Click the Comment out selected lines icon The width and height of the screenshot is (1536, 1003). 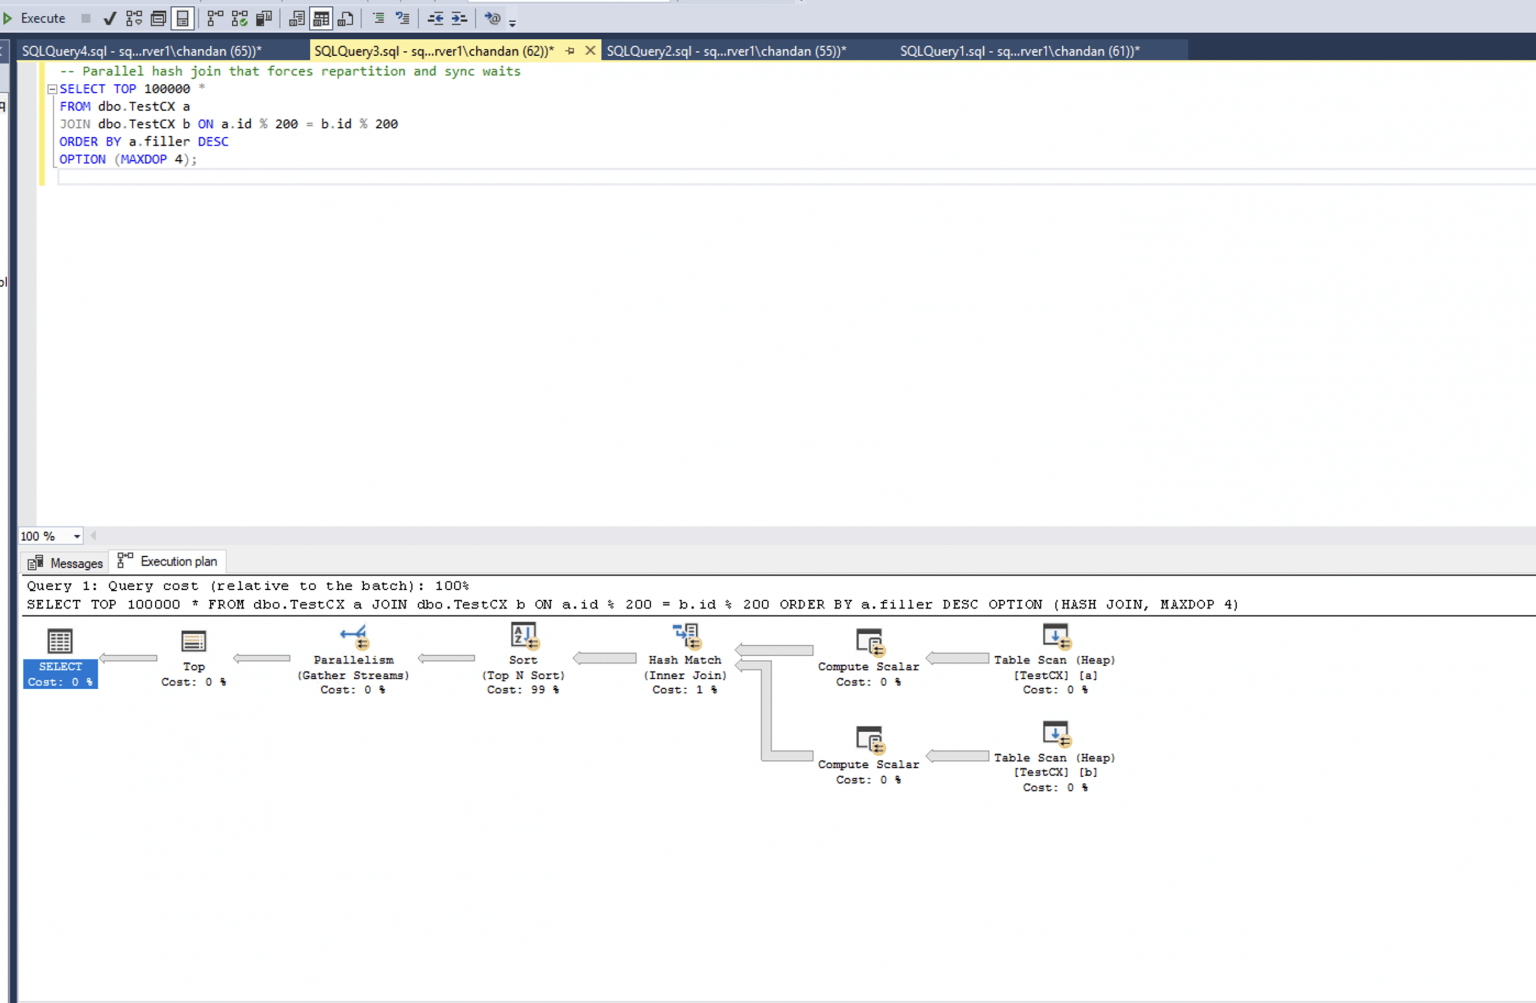coord(378,18)
